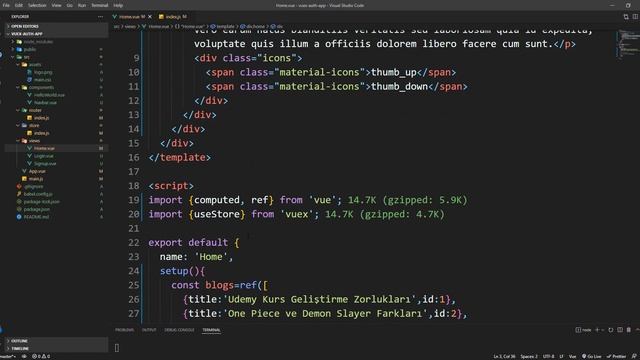Click the template breadcrumb segment
Image resolution: width=640 pixels, height=360 pixels.
[x=222, y=27]
